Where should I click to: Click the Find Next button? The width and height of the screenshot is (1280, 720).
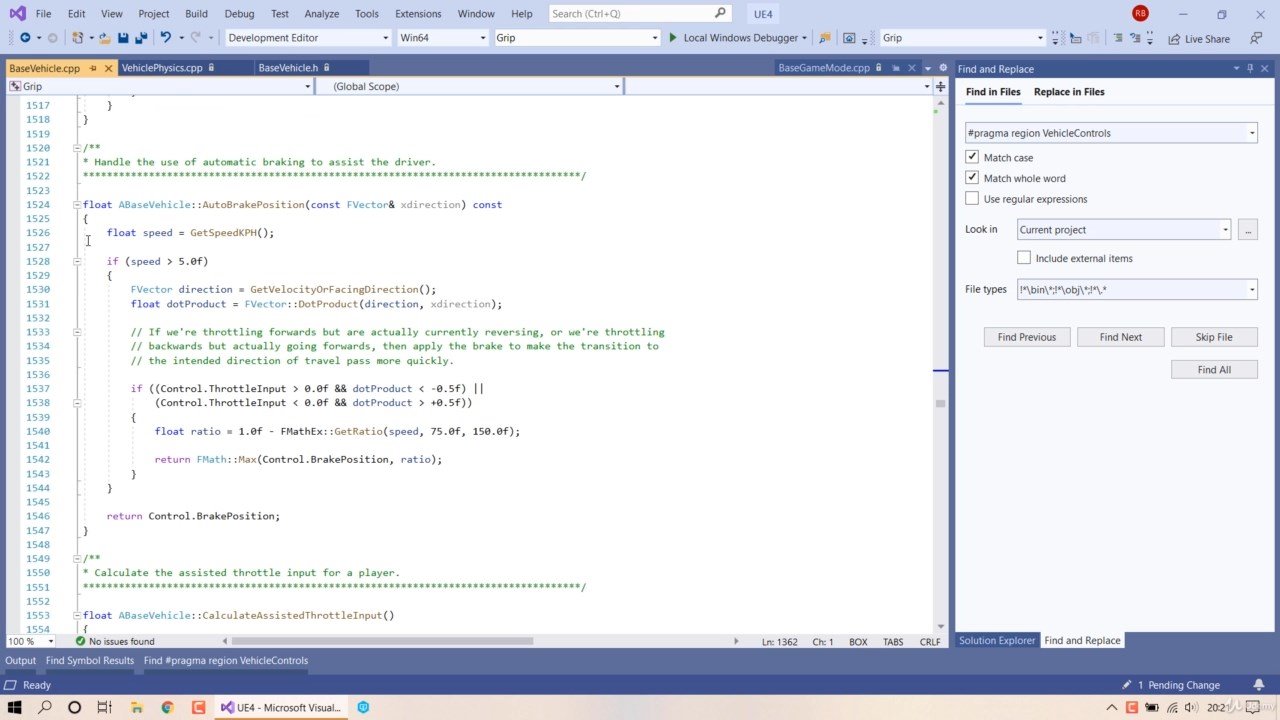1120,337
